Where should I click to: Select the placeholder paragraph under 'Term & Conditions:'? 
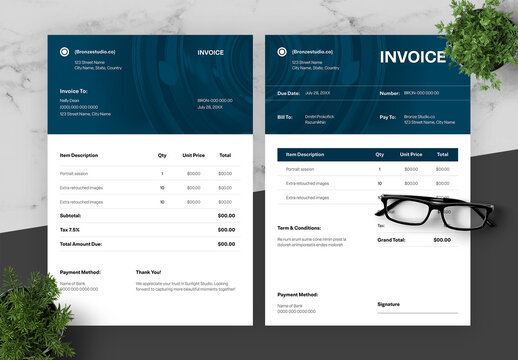[x=312, y=242]
